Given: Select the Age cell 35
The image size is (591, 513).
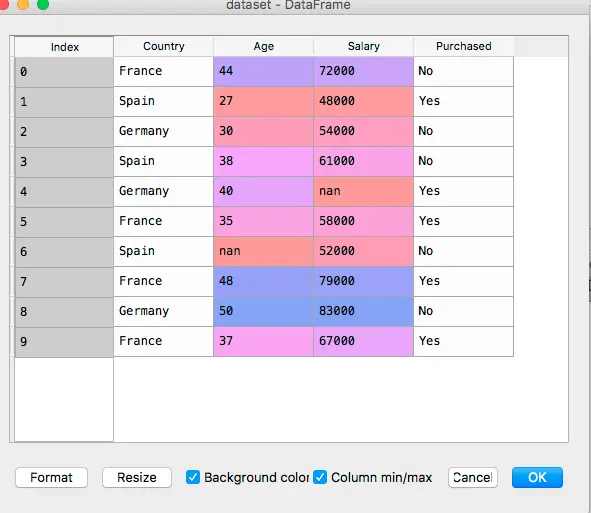Looking at the screenshot, I should click(x=263, y=221).
